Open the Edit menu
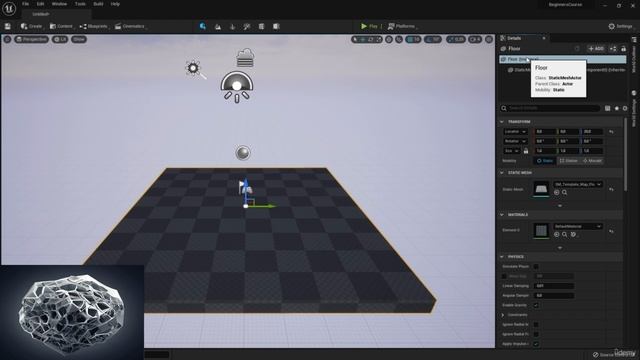640x360 pixels. coord(40,4)
